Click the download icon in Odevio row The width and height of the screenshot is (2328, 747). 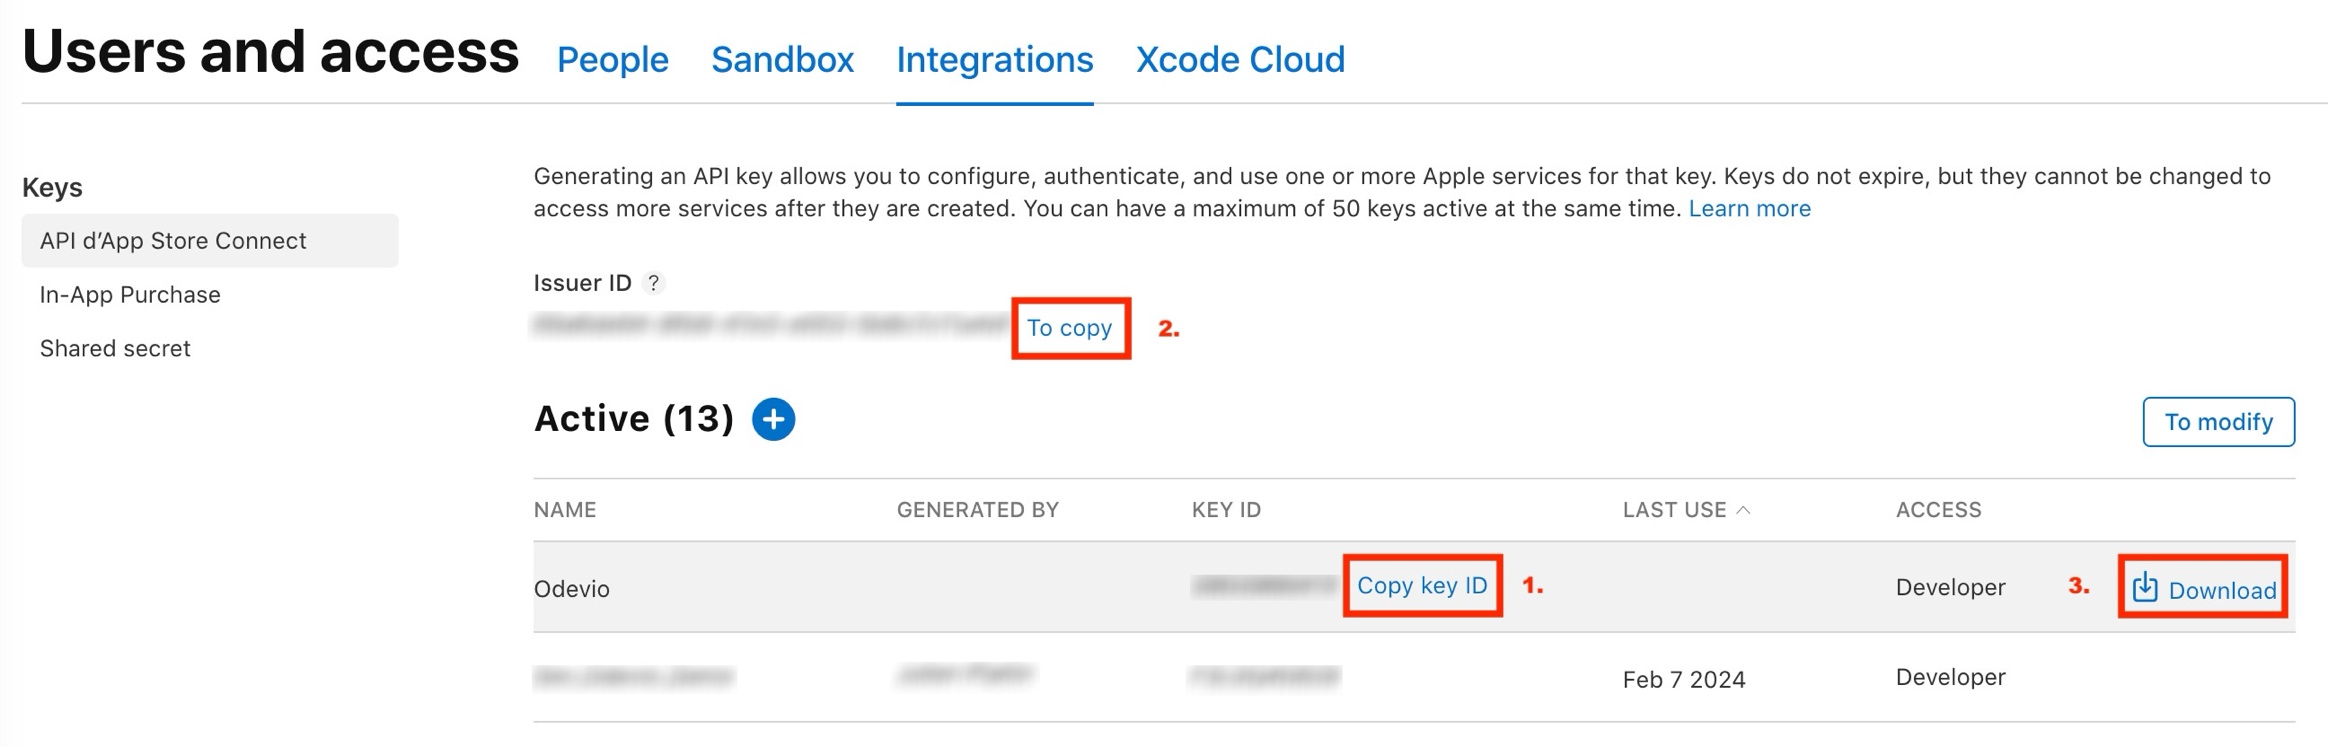2144,588
